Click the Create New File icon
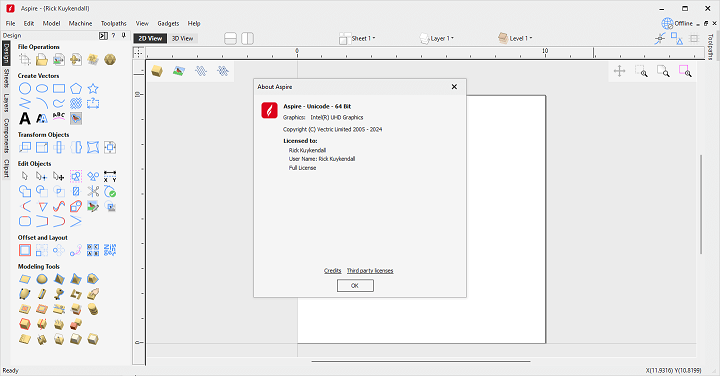The width and height of the screenshot is (720, 376). [x=25, y=59]
